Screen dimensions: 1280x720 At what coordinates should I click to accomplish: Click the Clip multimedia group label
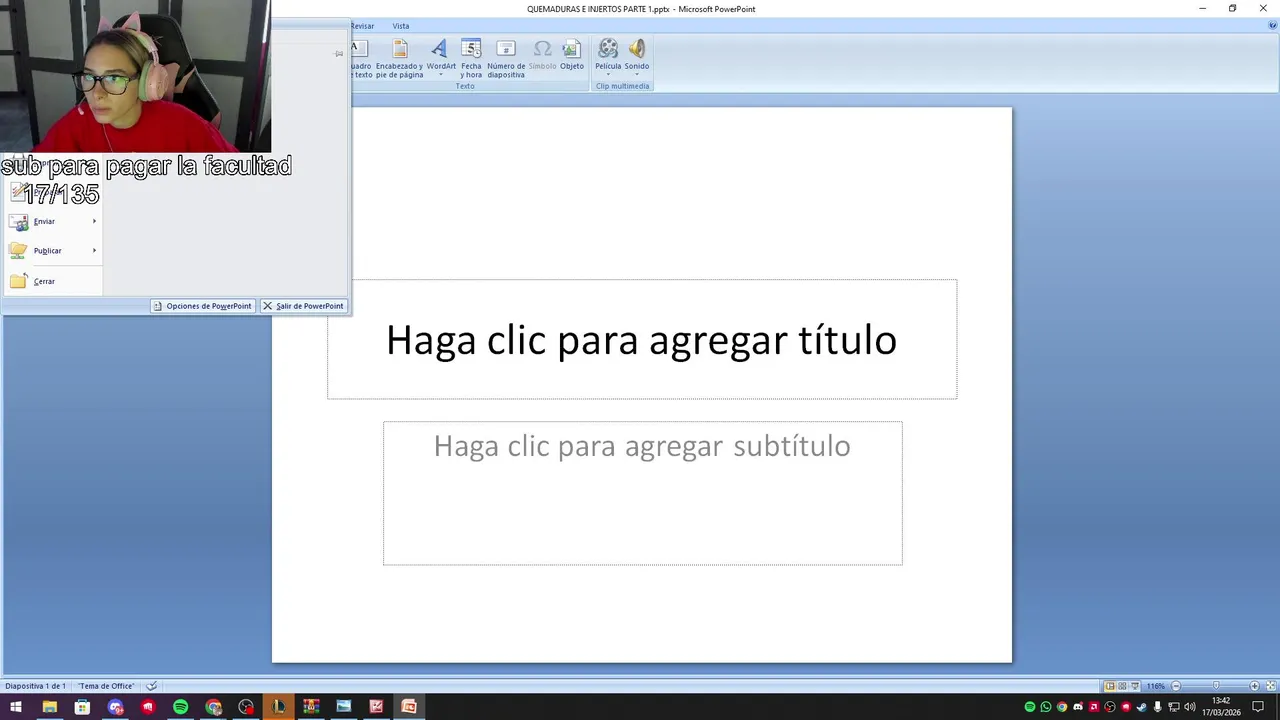pos(623,86)
